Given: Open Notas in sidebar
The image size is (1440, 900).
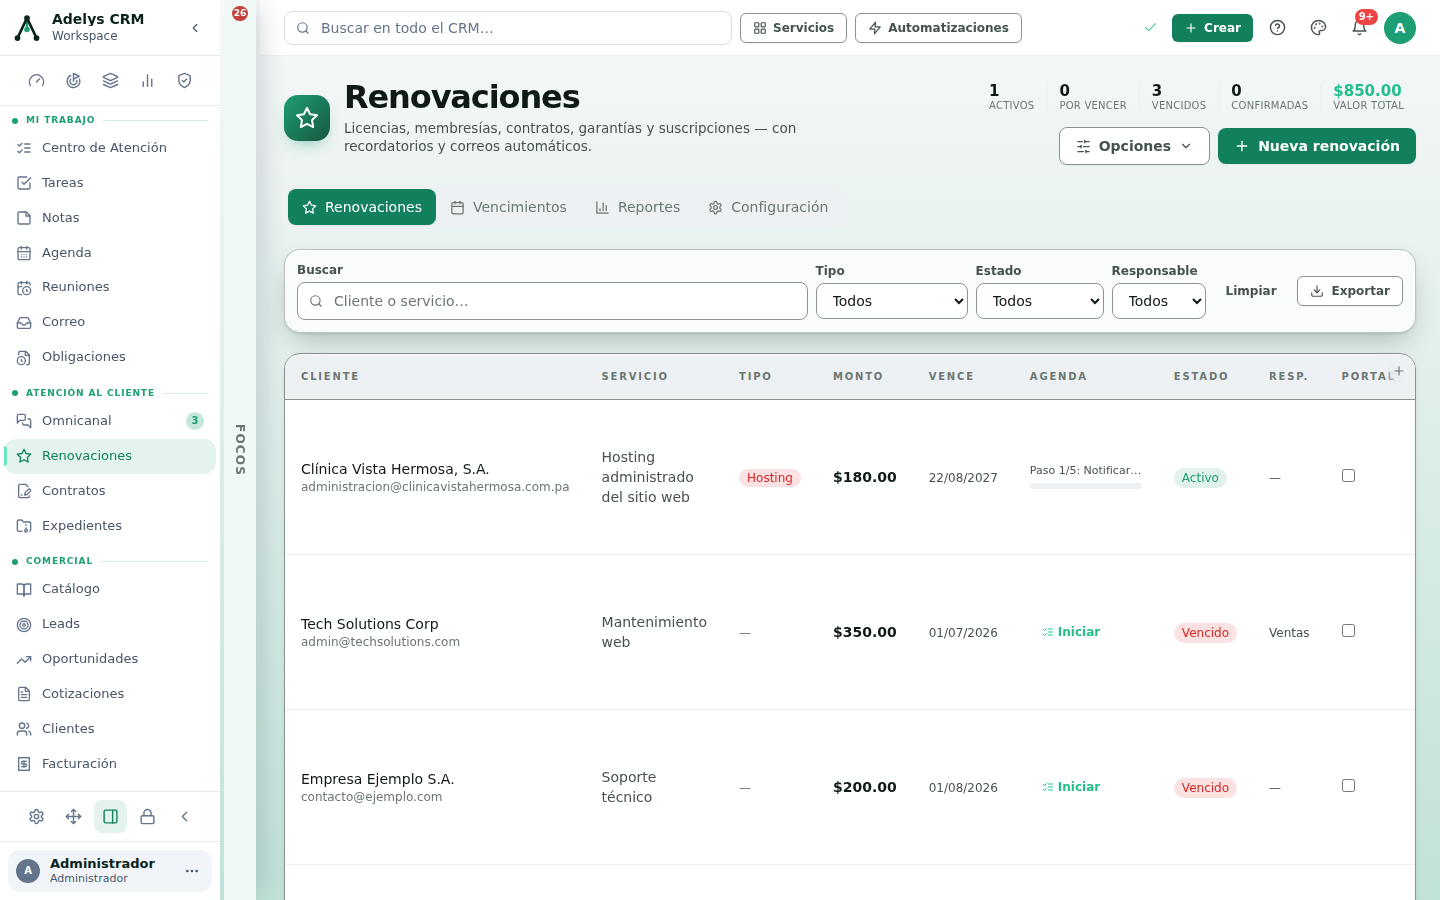Looking at the screenshot, I should click(x=110, y=218).
